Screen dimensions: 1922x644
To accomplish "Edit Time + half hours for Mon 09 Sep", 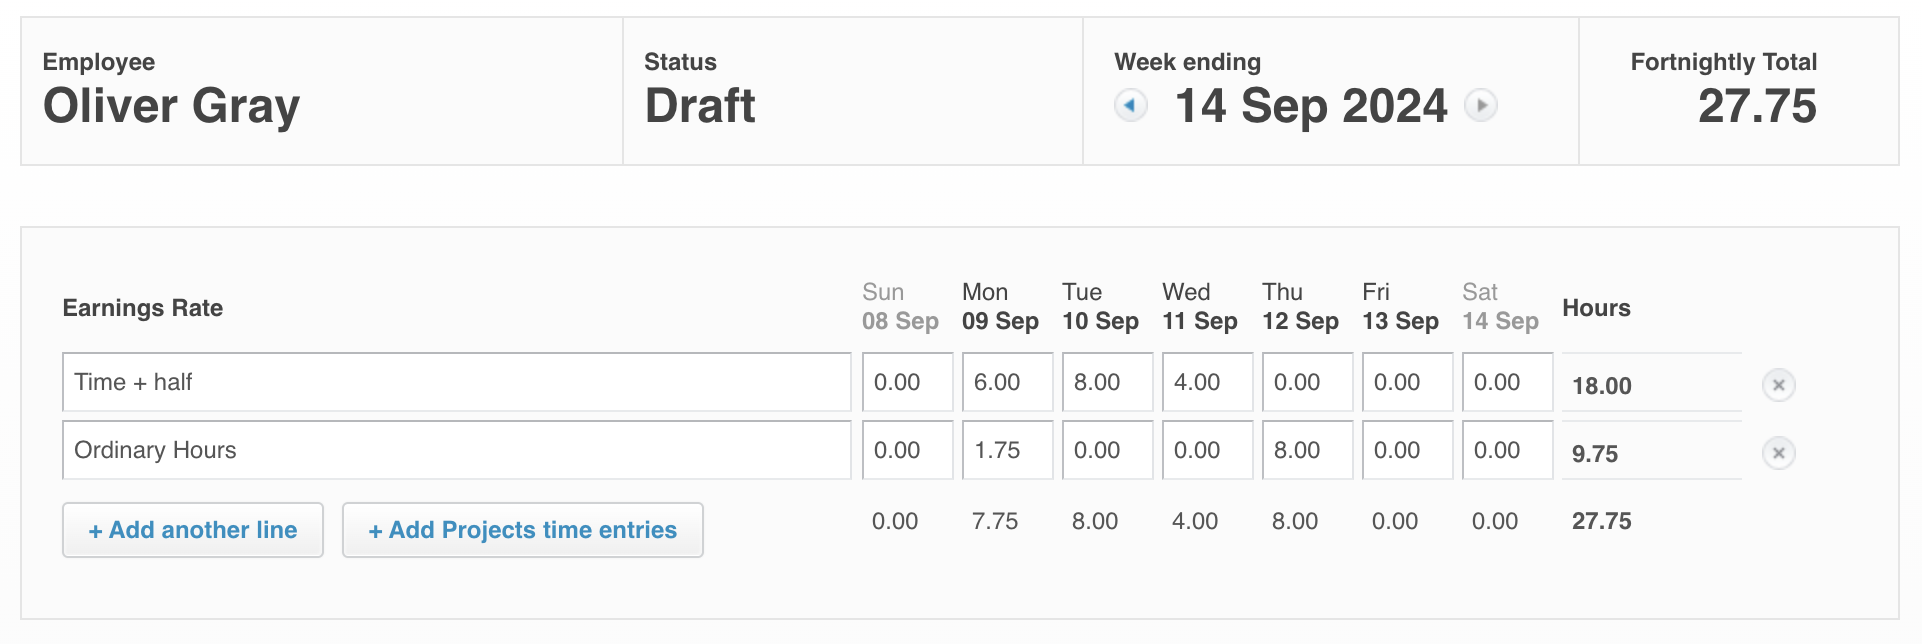I will coord(1007,382).
